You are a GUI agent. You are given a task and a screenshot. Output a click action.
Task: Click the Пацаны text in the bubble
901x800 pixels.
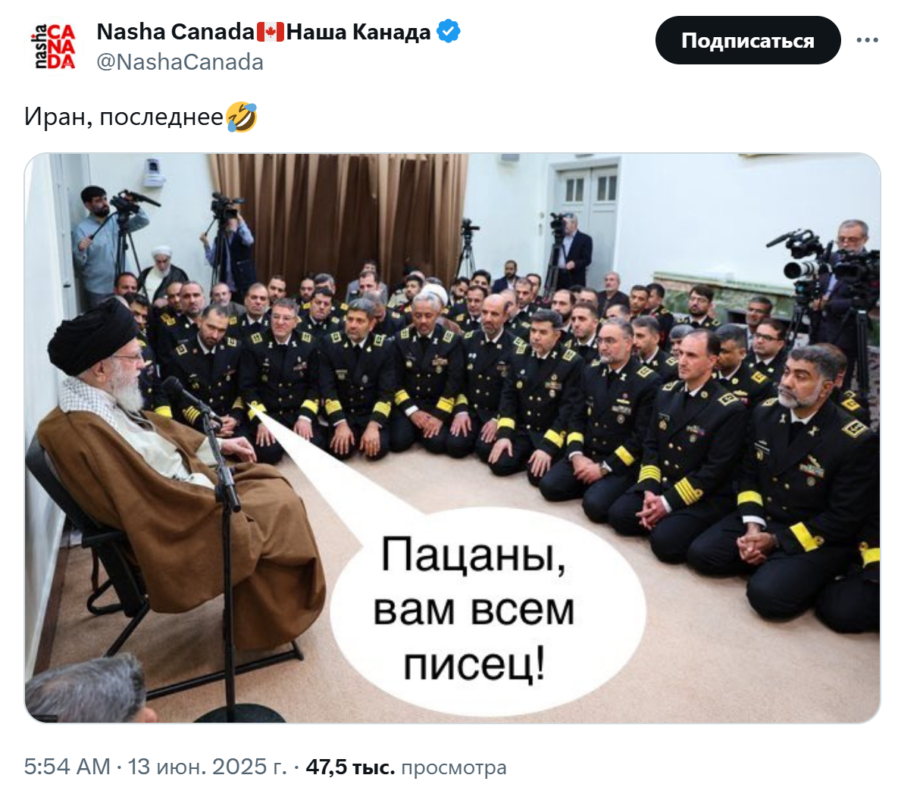pyautogui.click(x=474, y=556)
